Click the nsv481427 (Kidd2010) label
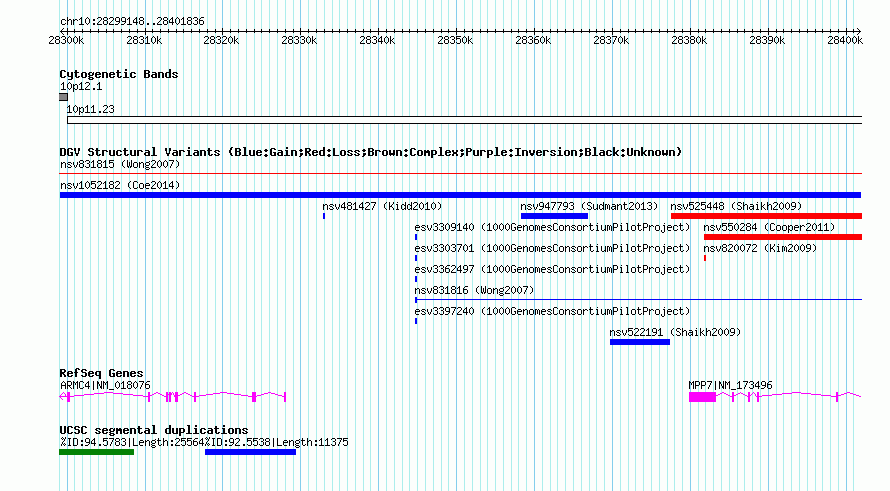This screenshot has height=491, width=890. [x=382, y=207]
